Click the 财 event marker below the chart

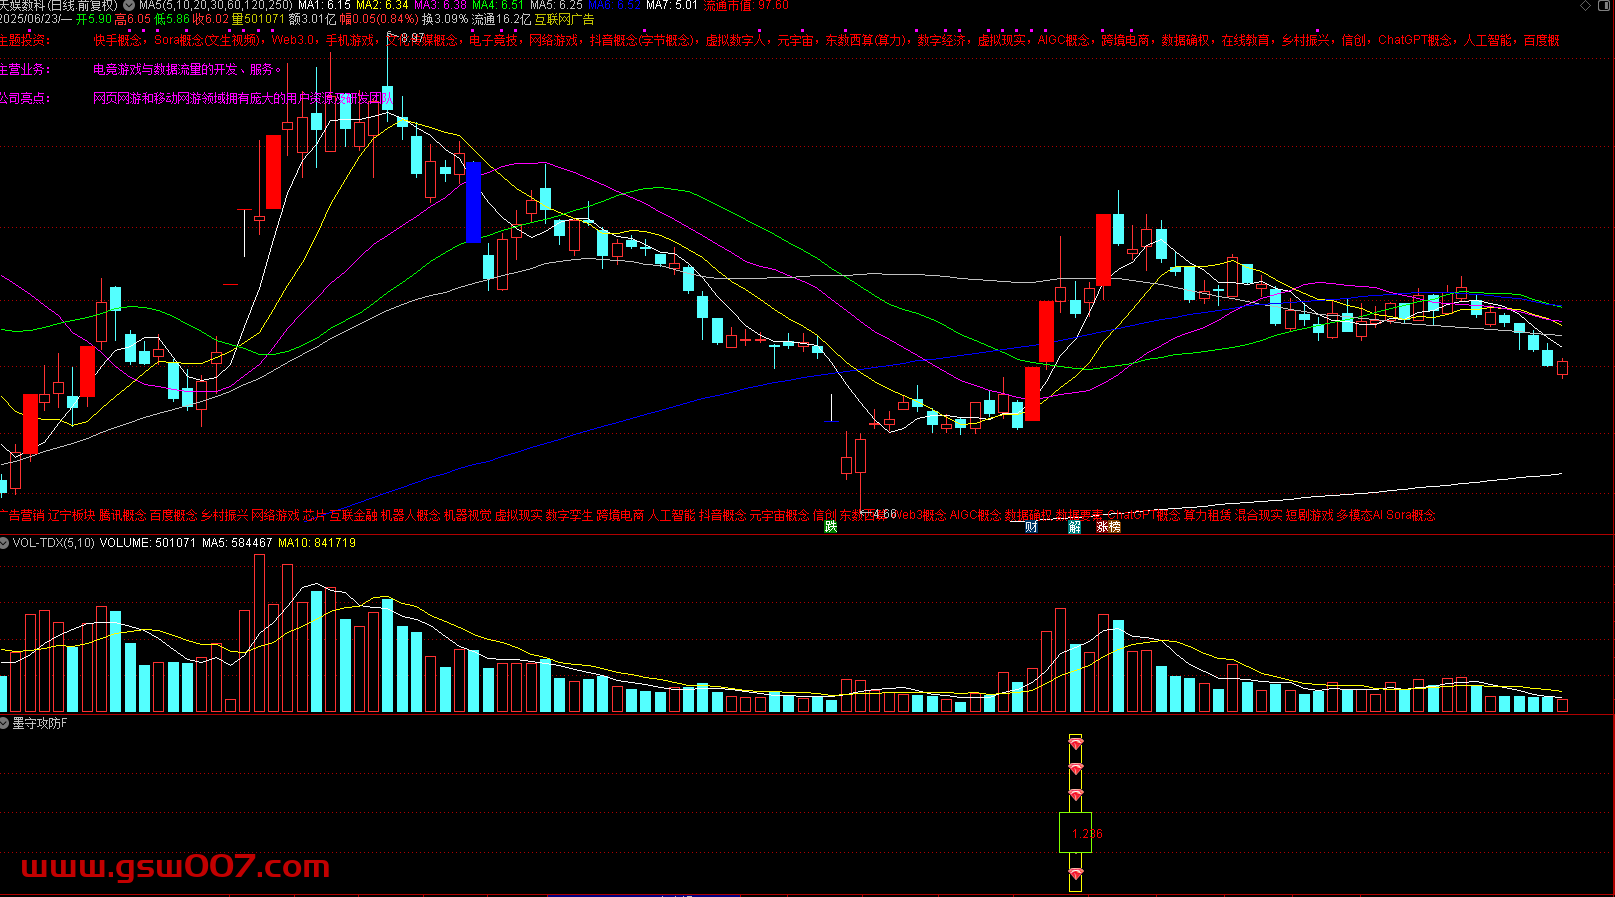1031,527
